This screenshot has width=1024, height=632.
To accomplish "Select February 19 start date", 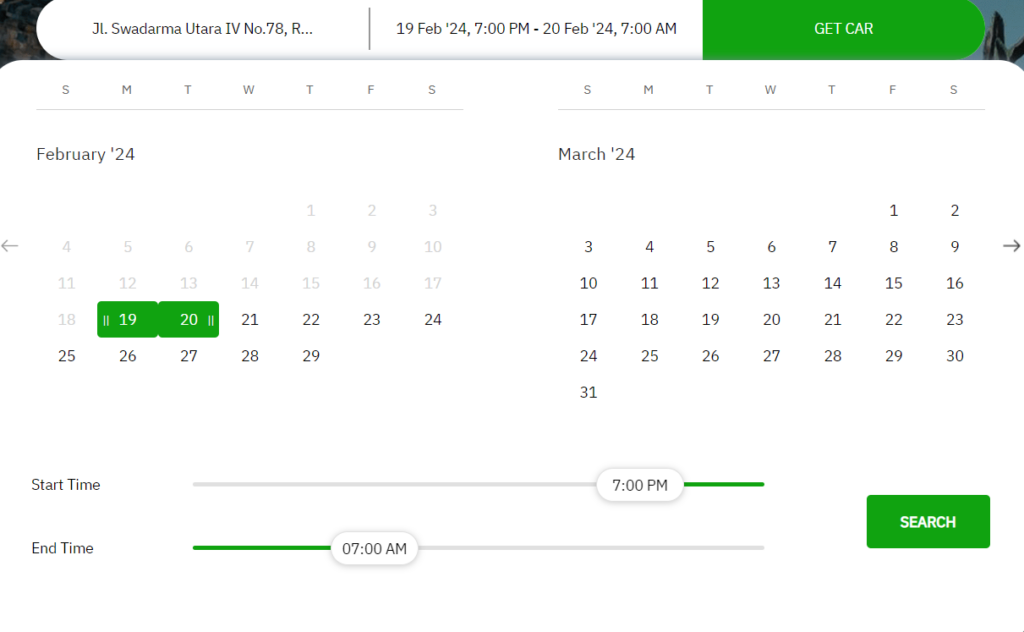I will (127, 319).
